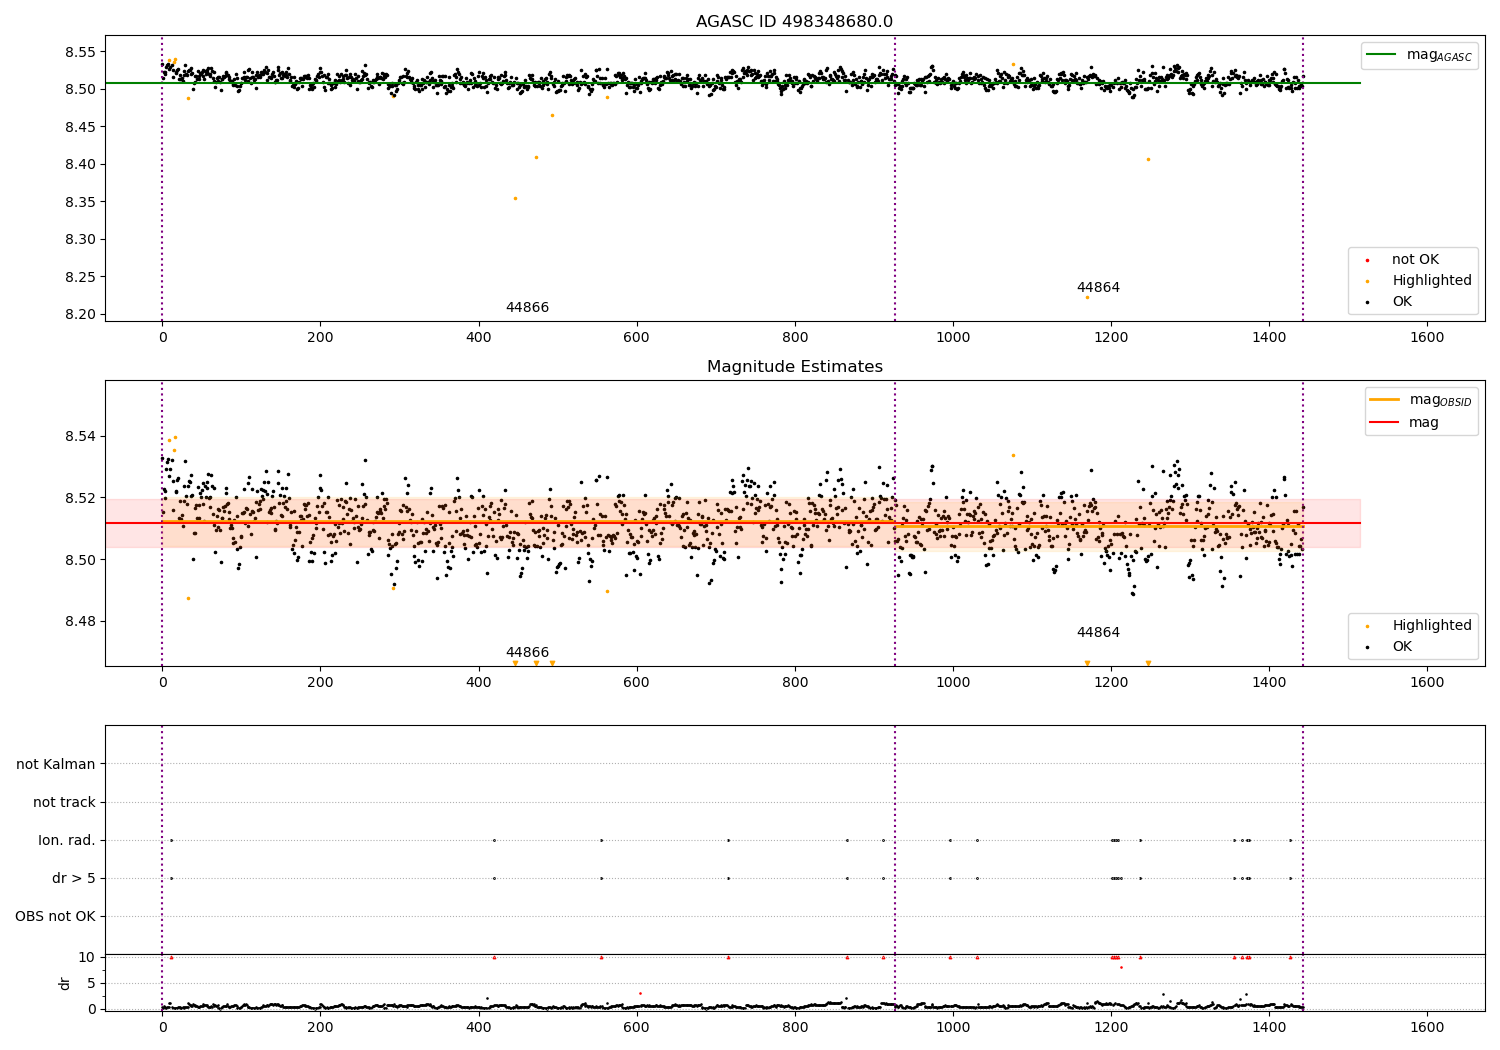Click the 'dr > 5' axis label
The height and width of the screenshot is (1050, 1500).
click(x=74, y=879)
